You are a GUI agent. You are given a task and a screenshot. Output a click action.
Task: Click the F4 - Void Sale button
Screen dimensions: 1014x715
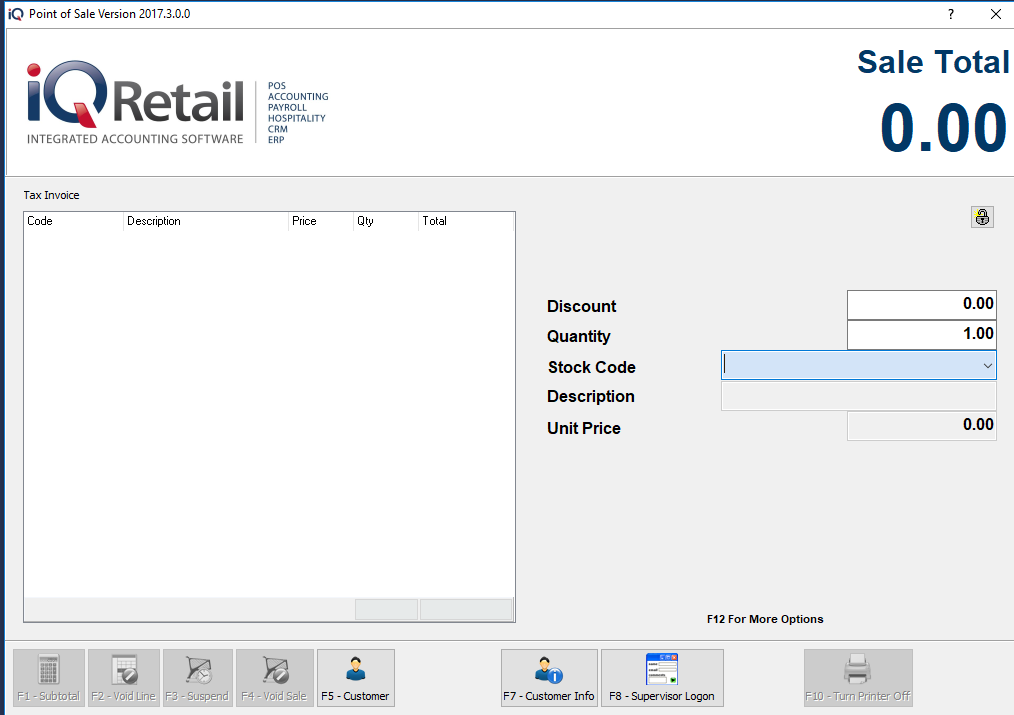[271, 678]
